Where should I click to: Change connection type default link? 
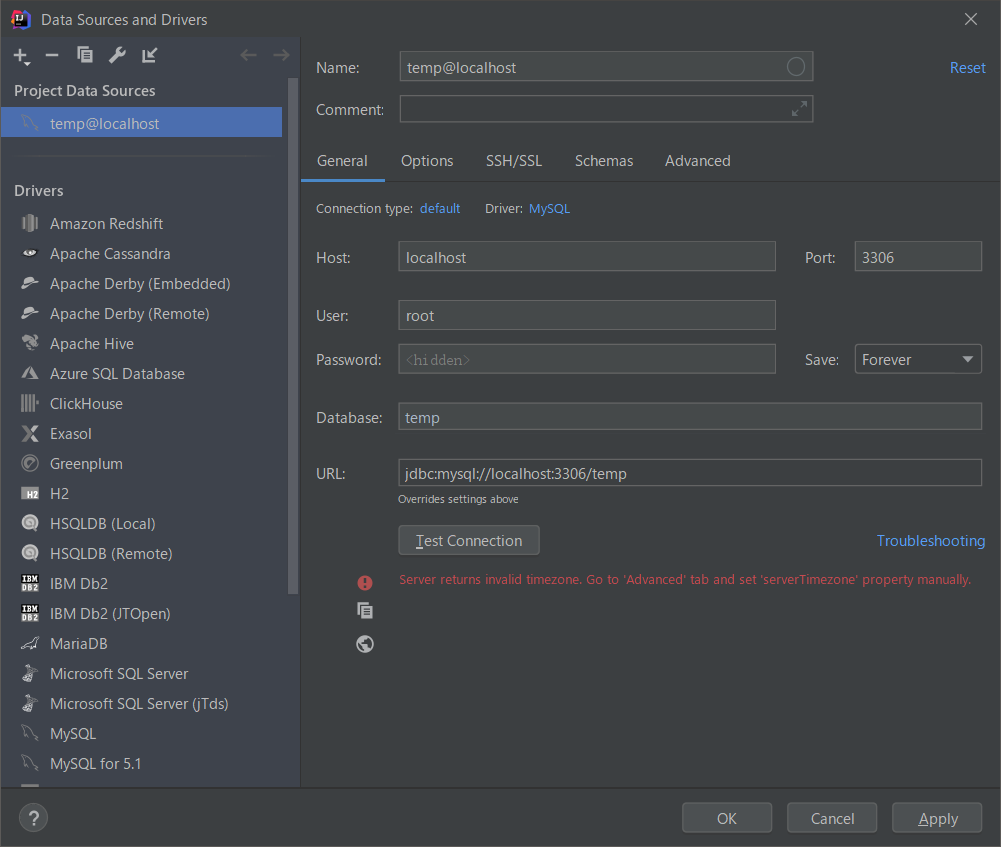(x=440, y=209)
